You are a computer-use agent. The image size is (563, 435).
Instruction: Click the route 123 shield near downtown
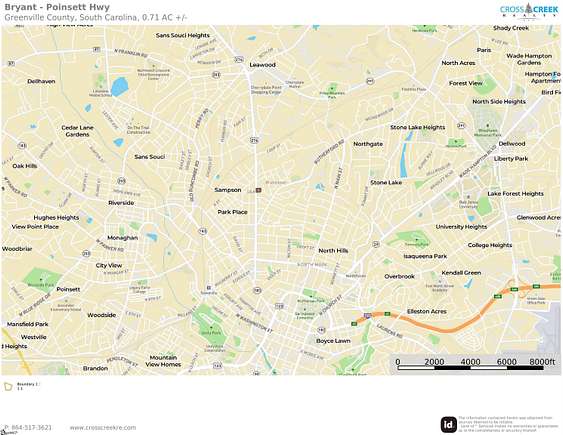coord(279,306)
